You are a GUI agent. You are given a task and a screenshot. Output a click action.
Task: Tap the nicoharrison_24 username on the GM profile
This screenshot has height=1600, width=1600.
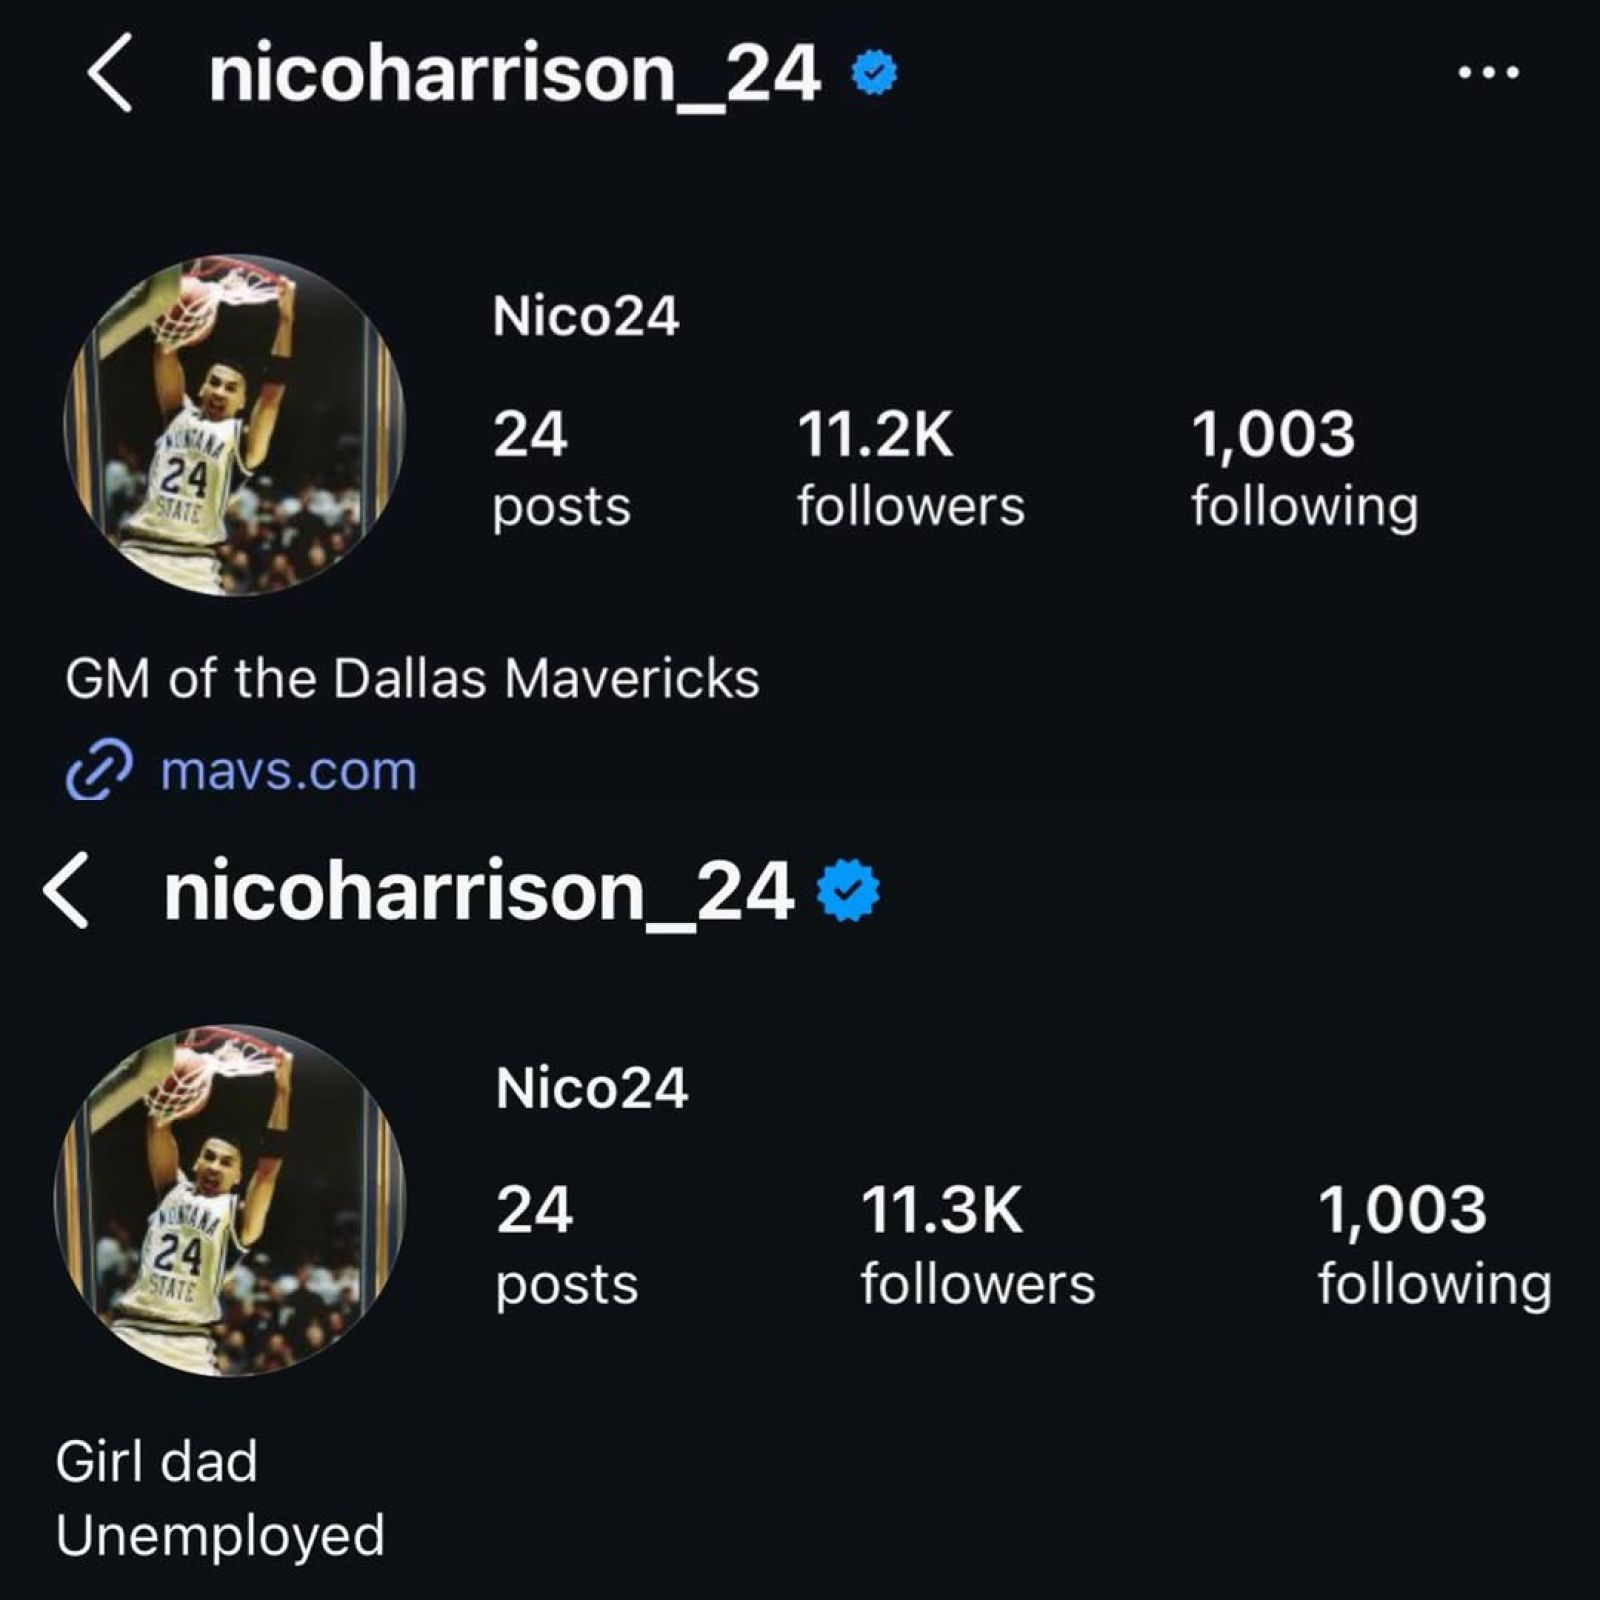point(514,73)
